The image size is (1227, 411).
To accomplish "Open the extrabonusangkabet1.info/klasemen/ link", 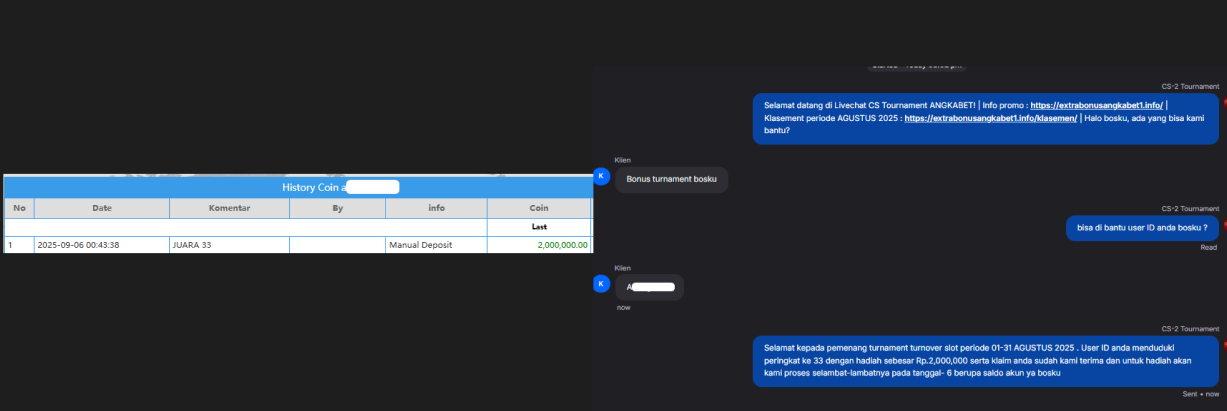I will (x=990, y=118).
